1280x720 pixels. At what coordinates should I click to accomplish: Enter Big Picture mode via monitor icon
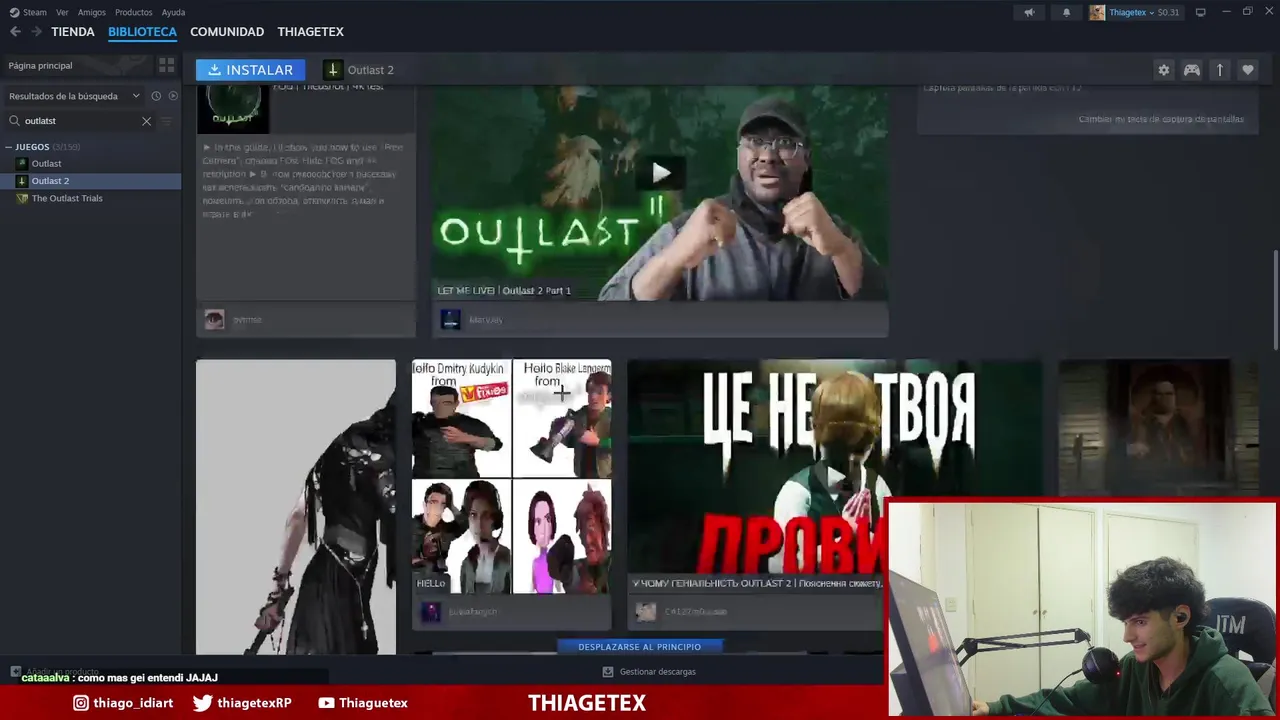(x=1200, y=12)
